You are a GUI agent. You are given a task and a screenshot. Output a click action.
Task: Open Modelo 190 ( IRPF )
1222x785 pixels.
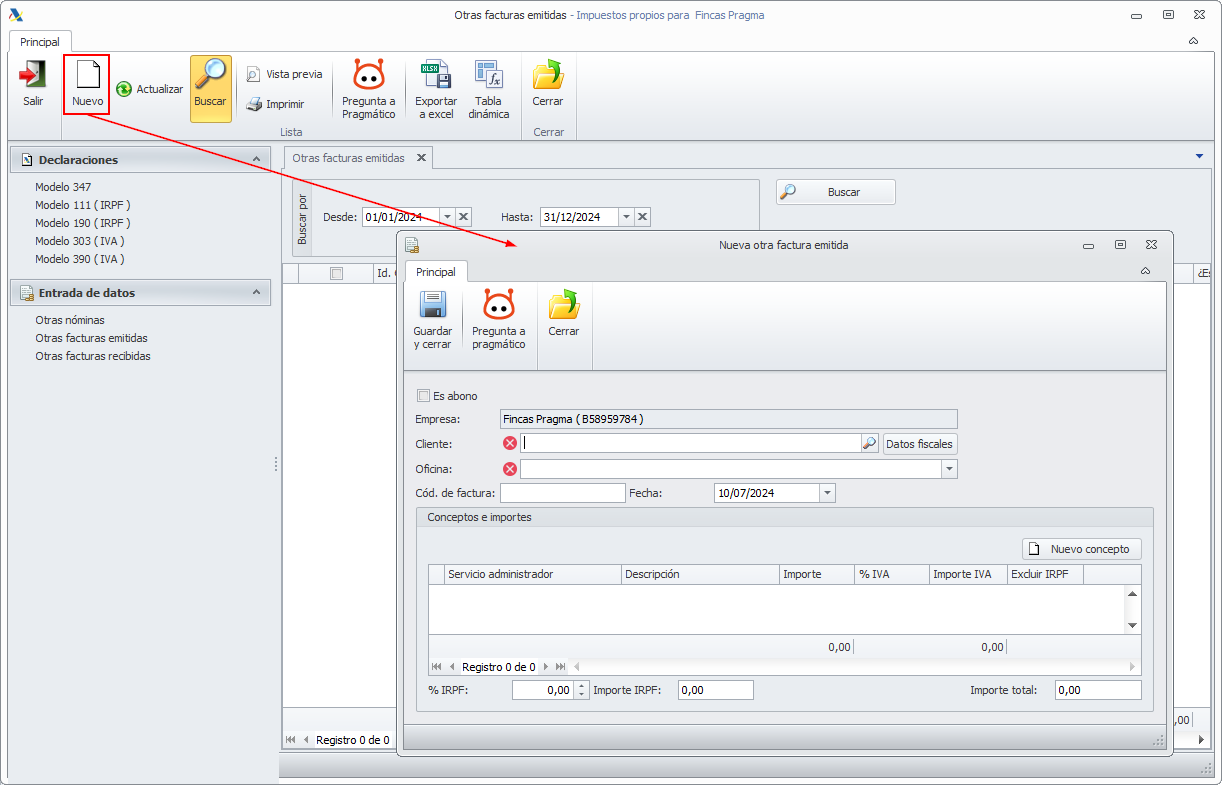83,223
